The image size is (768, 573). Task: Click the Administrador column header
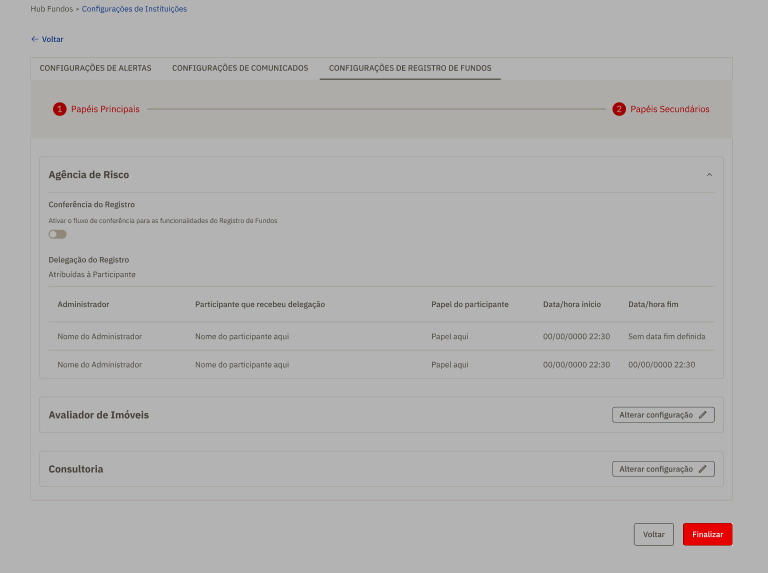(x=83, y=304)
